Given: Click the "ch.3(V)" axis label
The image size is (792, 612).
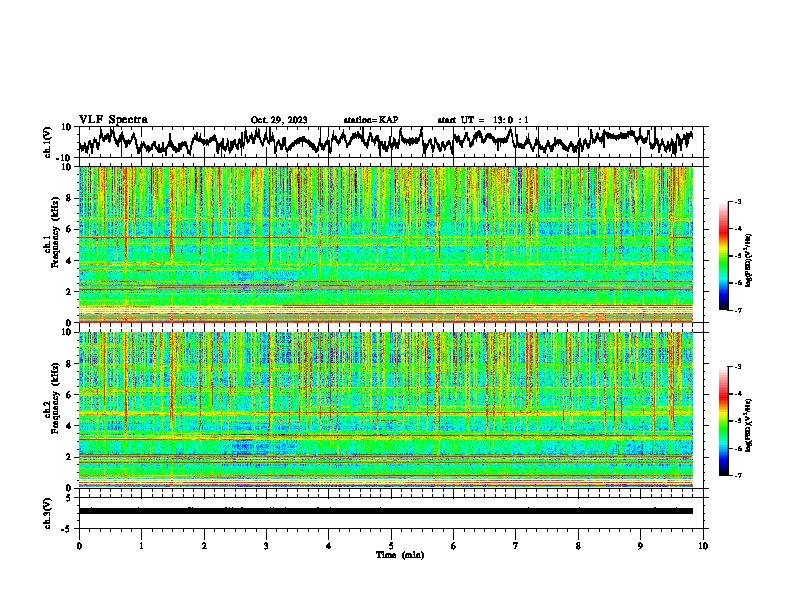Looking at the screenshot, I should click(x=48, y=513).
